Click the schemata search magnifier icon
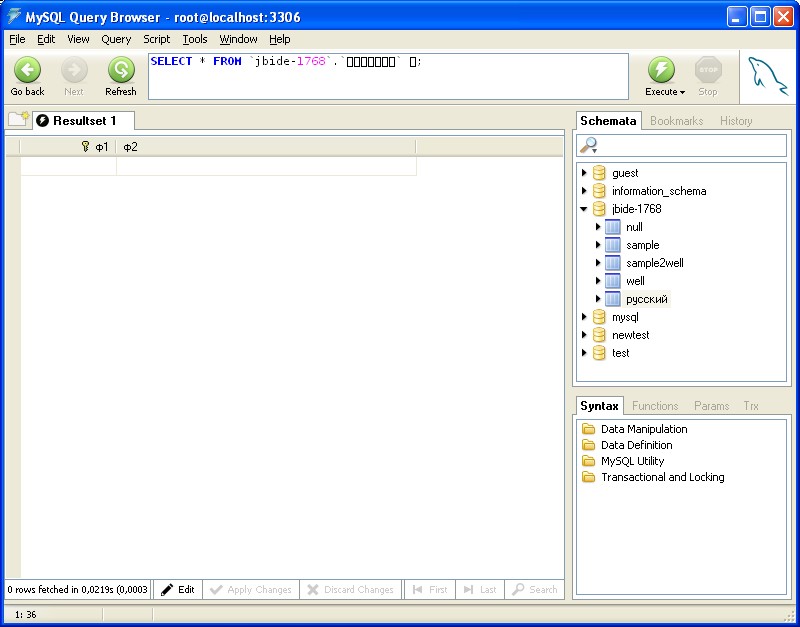Viewport: 800px width, 627px height. point(589,146)
